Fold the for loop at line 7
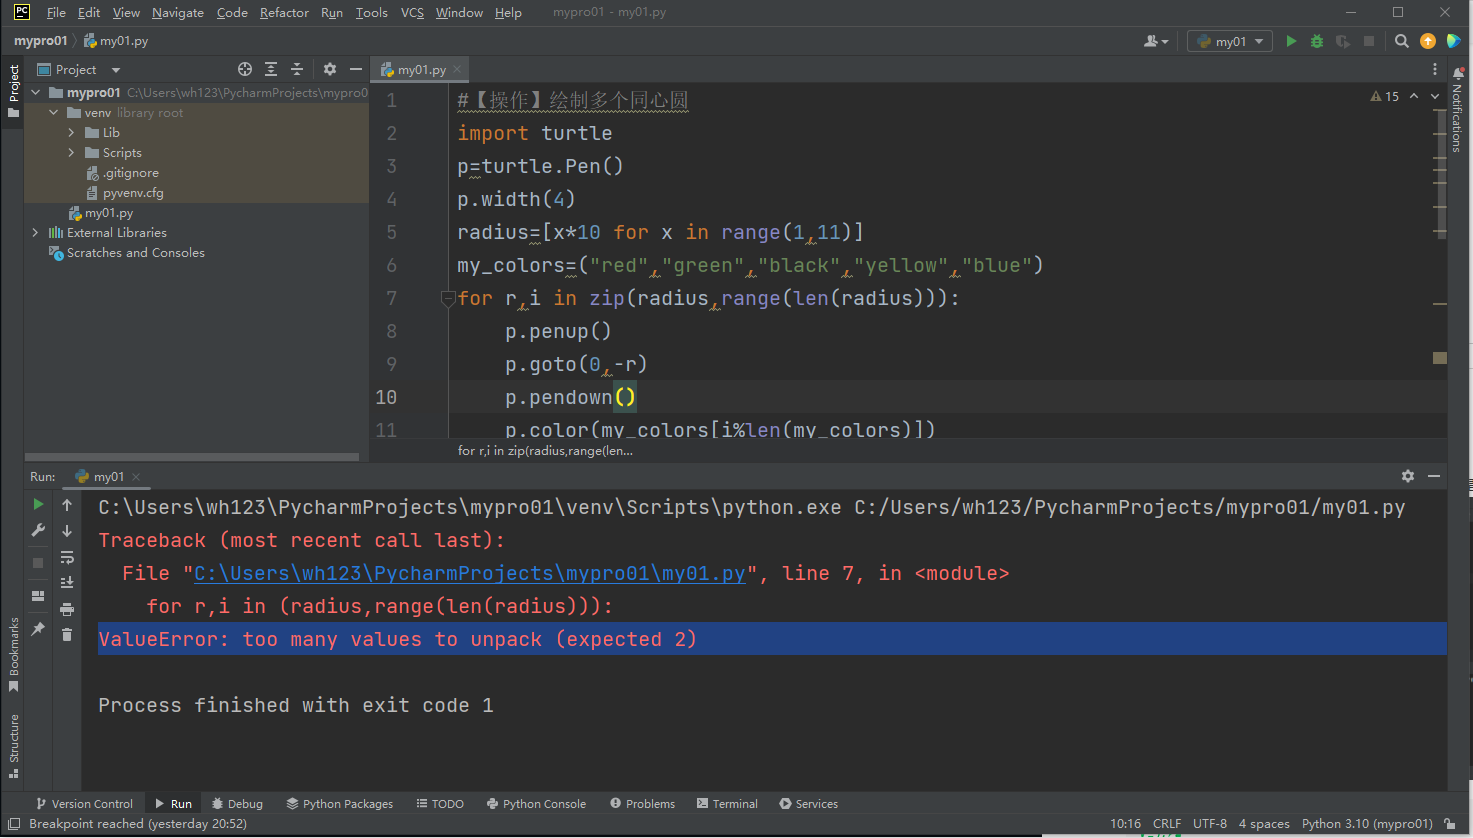 [x=448, y=298]
